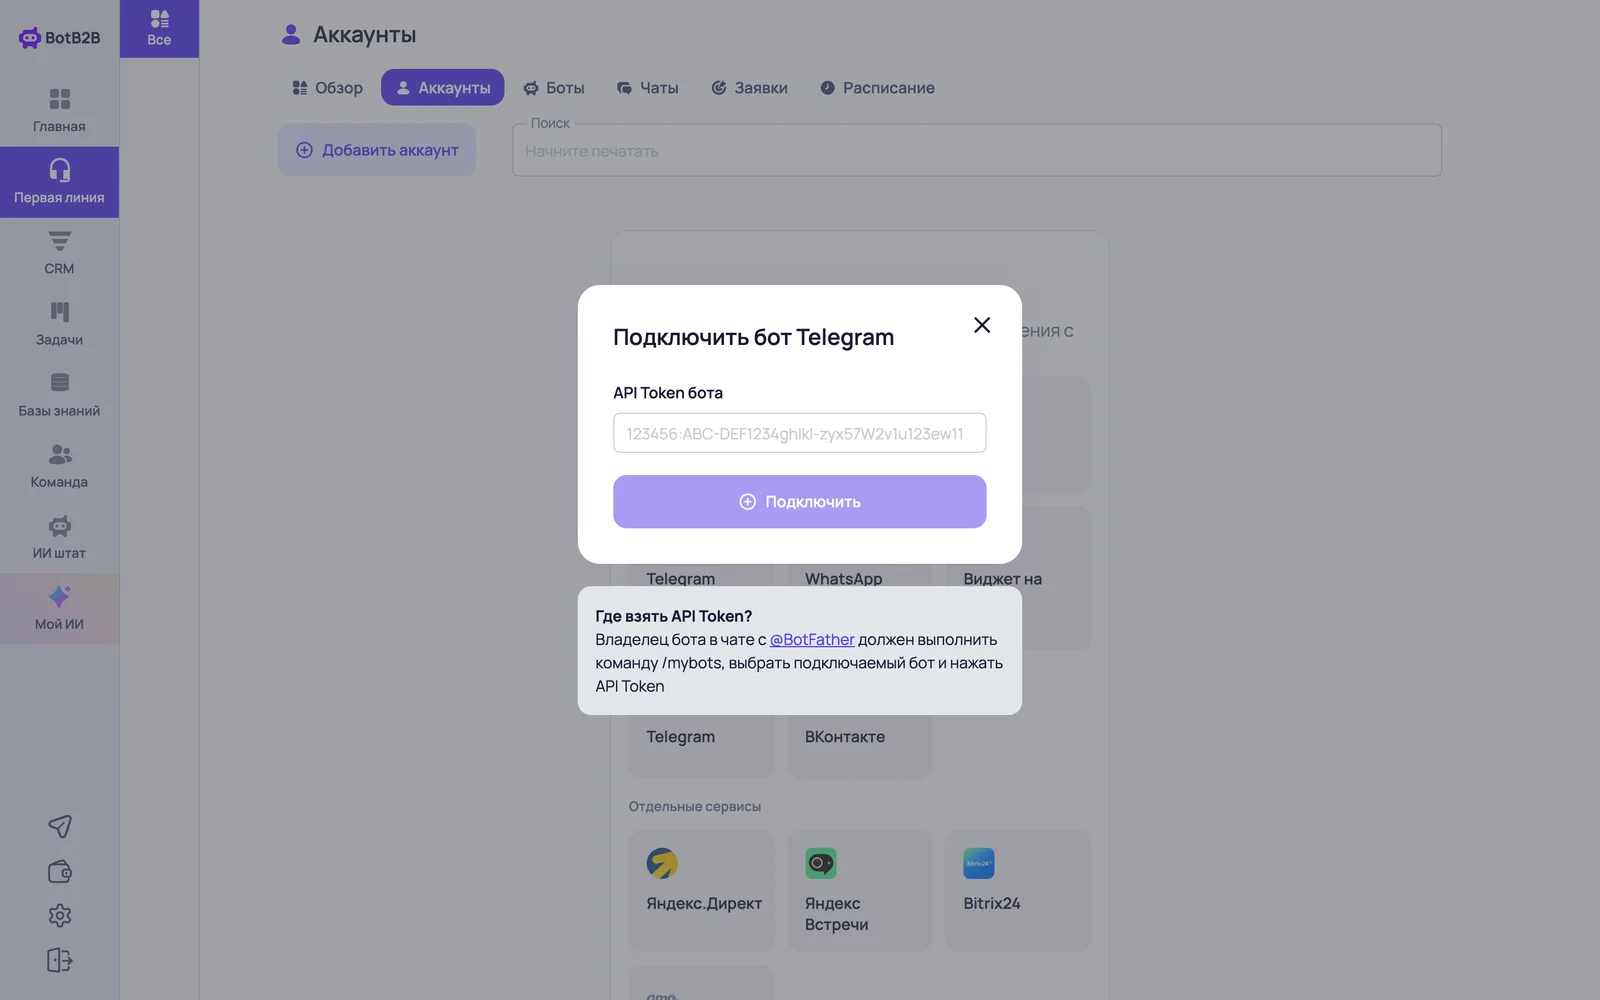Image resolution: width=1600 pixels, height=1000 pixels.
Task: Switch to the Заявки tab
Action: coord(749,88)
